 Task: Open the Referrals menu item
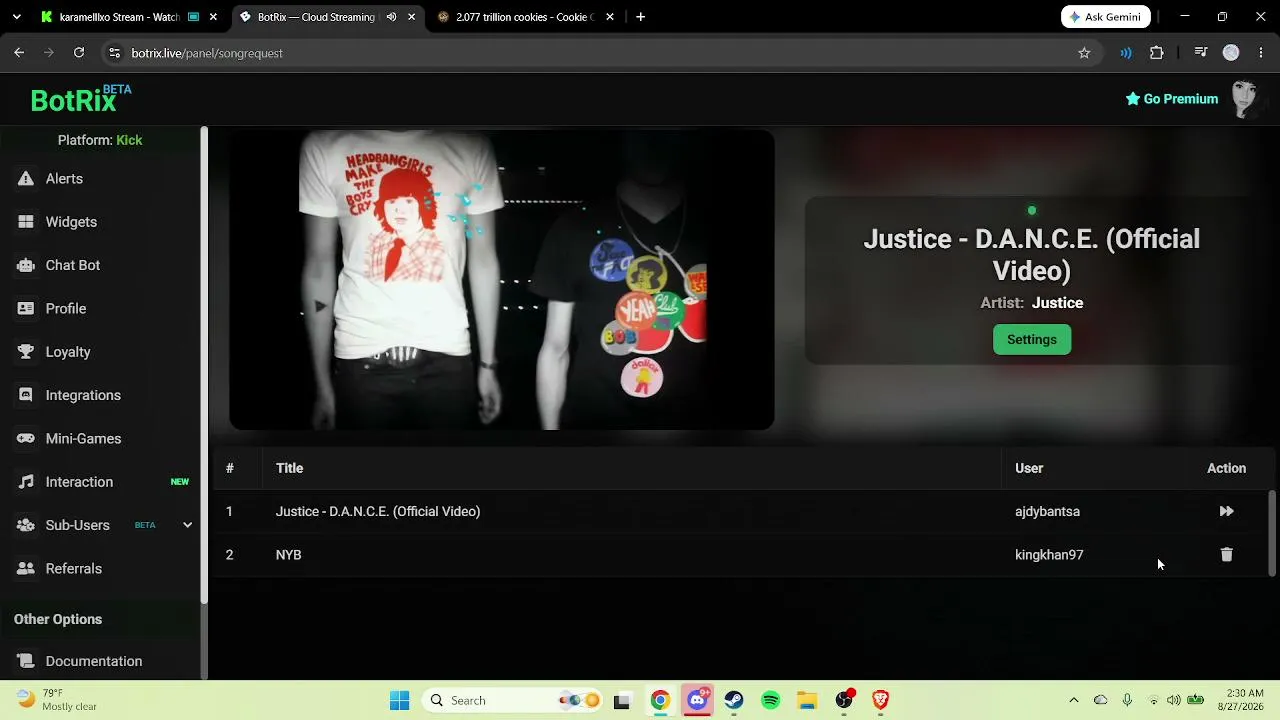point(74,569)
